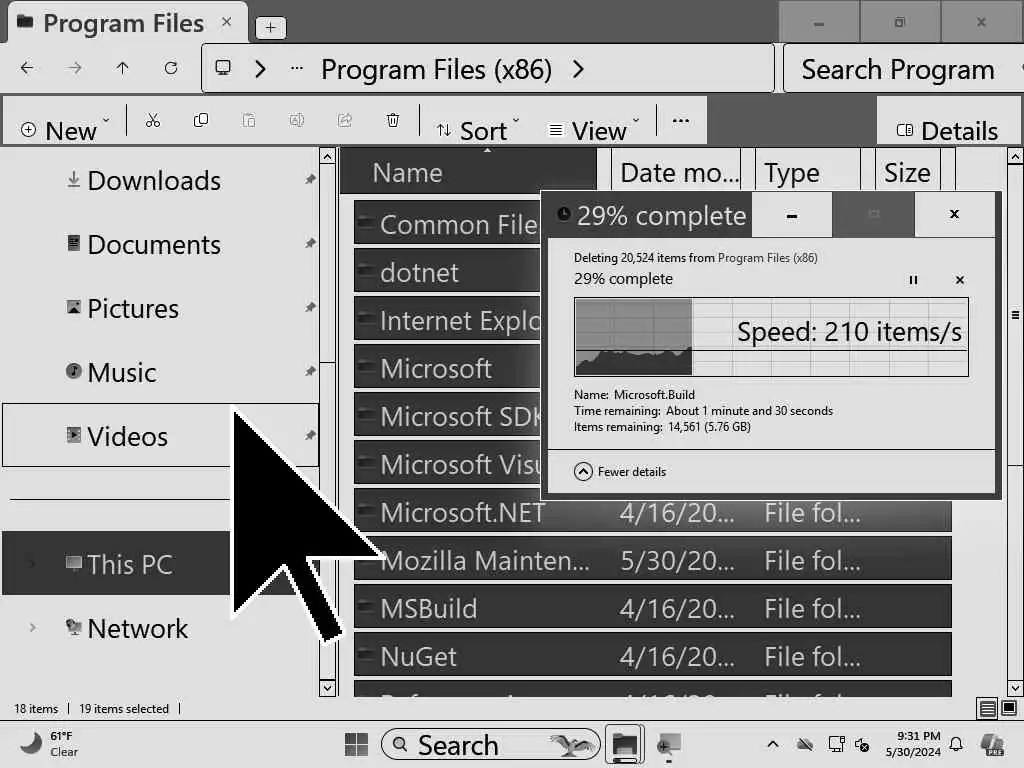Click the Rename icon in toolbar
This screenshot has height=768, width=1024.
[x=296, y=120]
